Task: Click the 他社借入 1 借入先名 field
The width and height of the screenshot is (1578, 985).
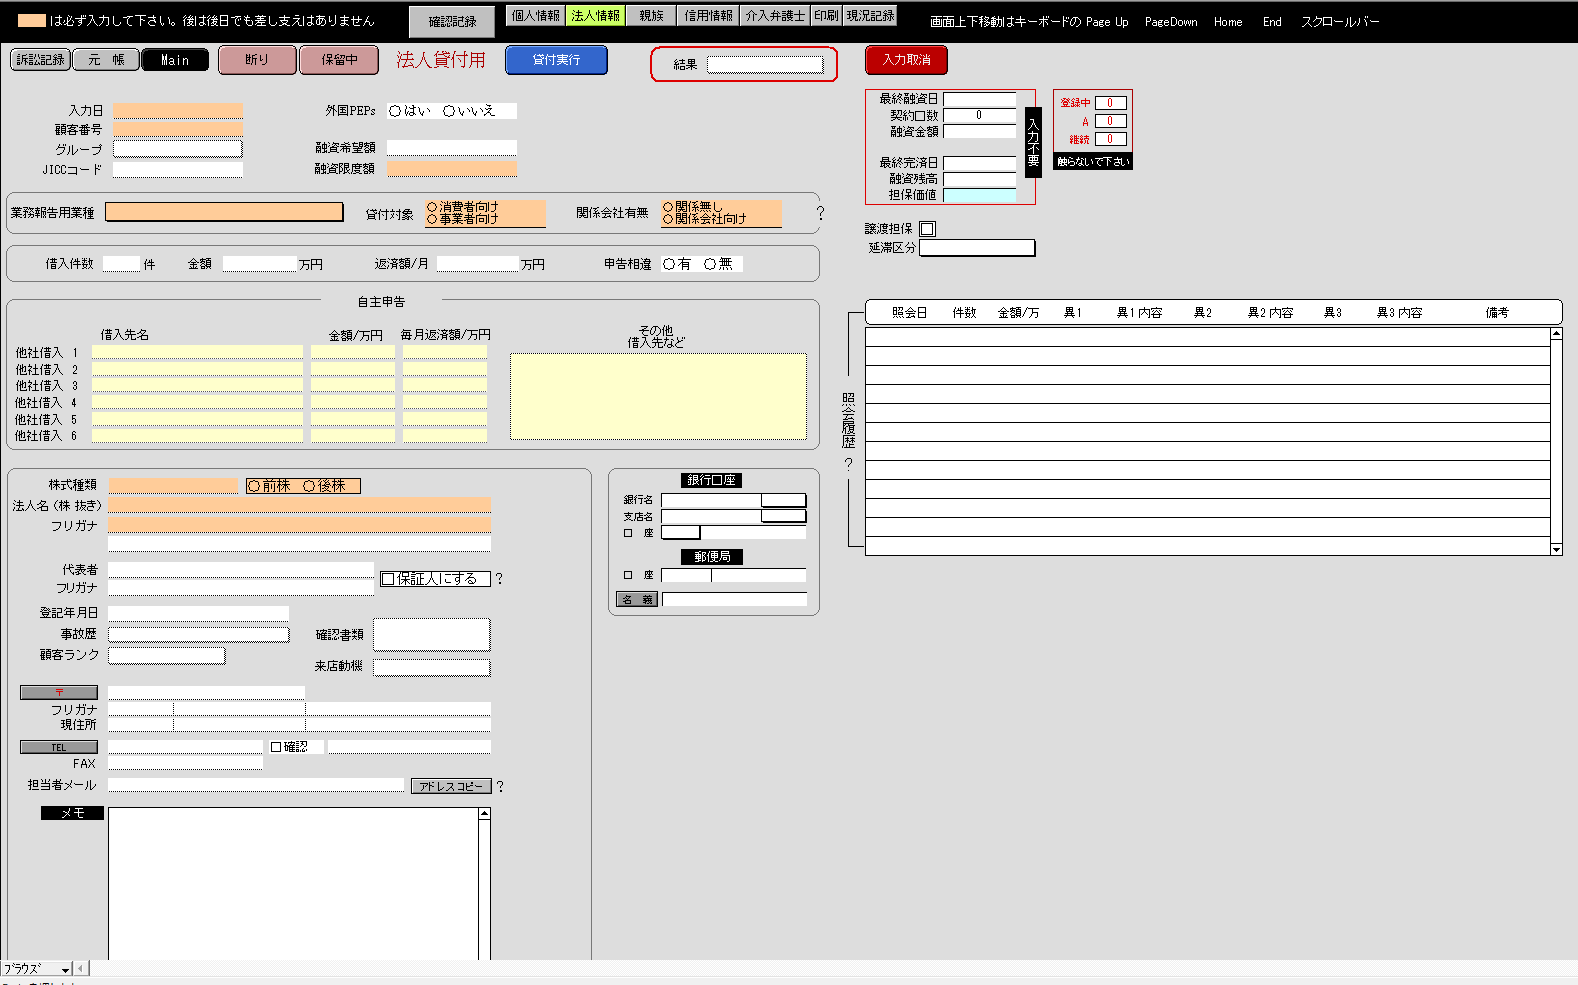Action: pos(197,352)
